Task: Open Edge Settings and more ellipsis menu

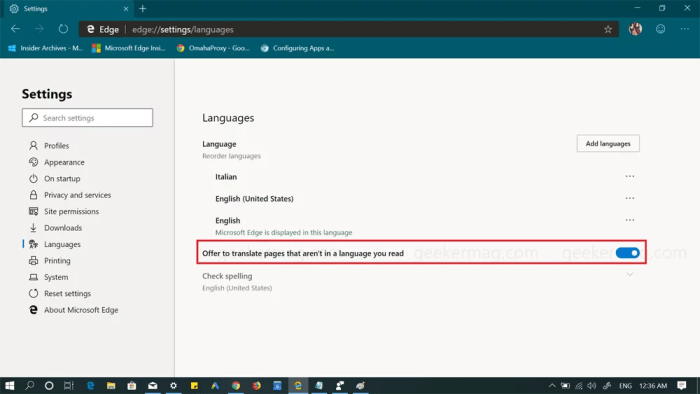Action: [x=684, y=29]
